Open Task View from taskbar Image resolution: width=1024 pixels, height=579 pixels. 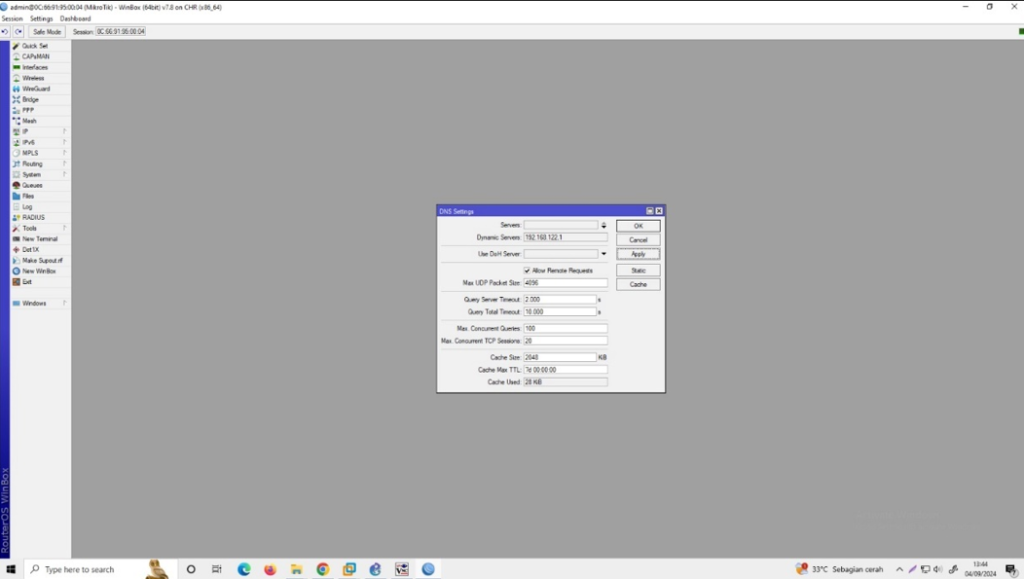[217, 569]
